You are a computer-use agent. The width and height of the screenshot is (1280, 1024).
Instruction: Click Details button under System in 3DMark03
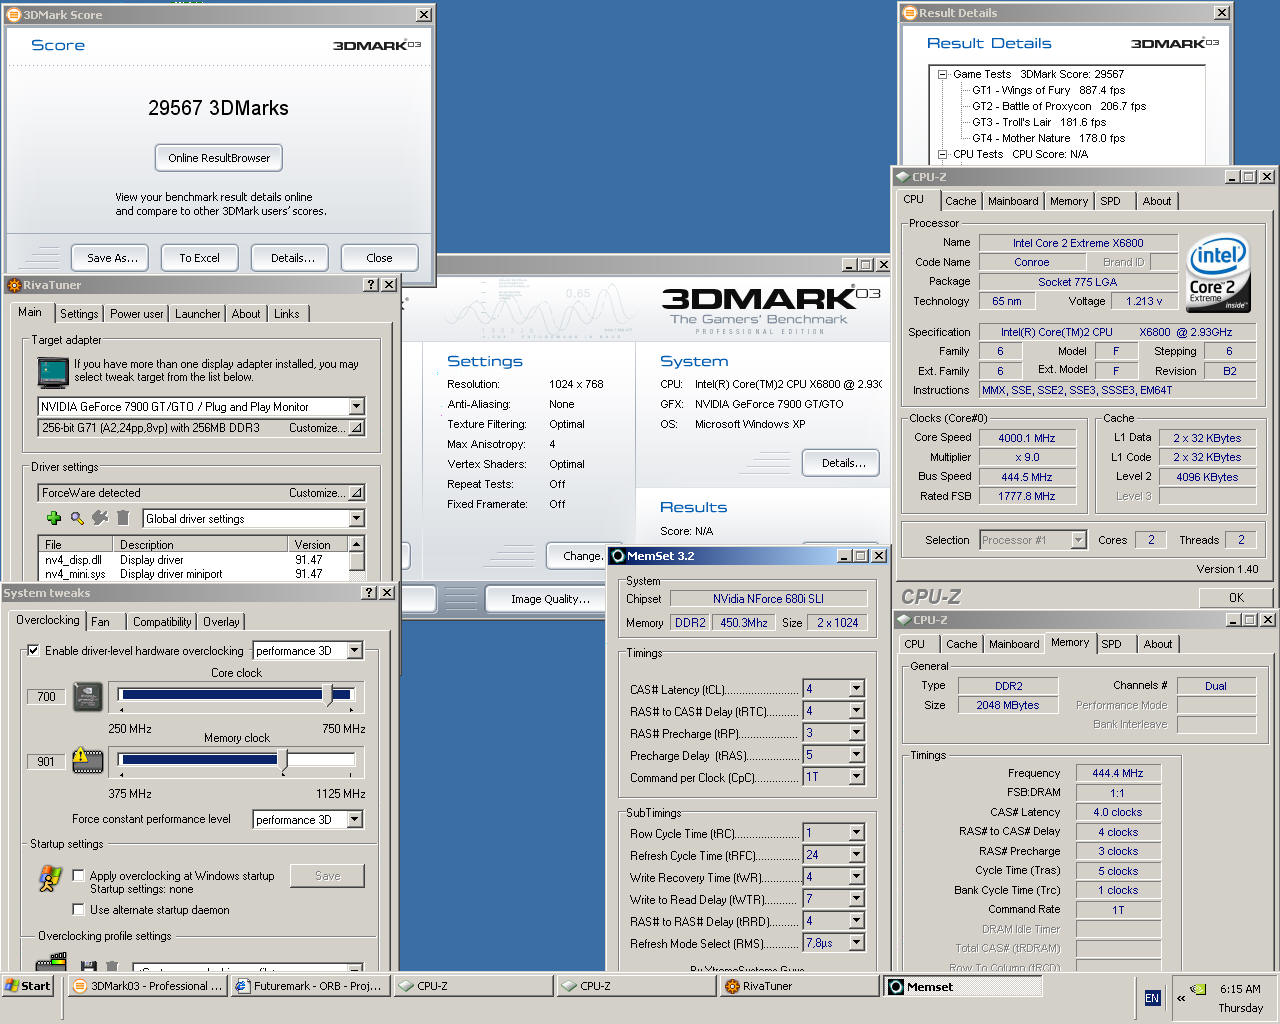(x=843, y=463)
